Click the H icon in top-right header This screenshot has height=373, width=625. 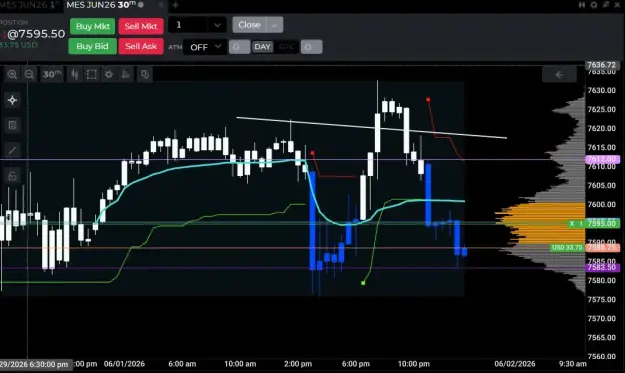pos(582,5)
